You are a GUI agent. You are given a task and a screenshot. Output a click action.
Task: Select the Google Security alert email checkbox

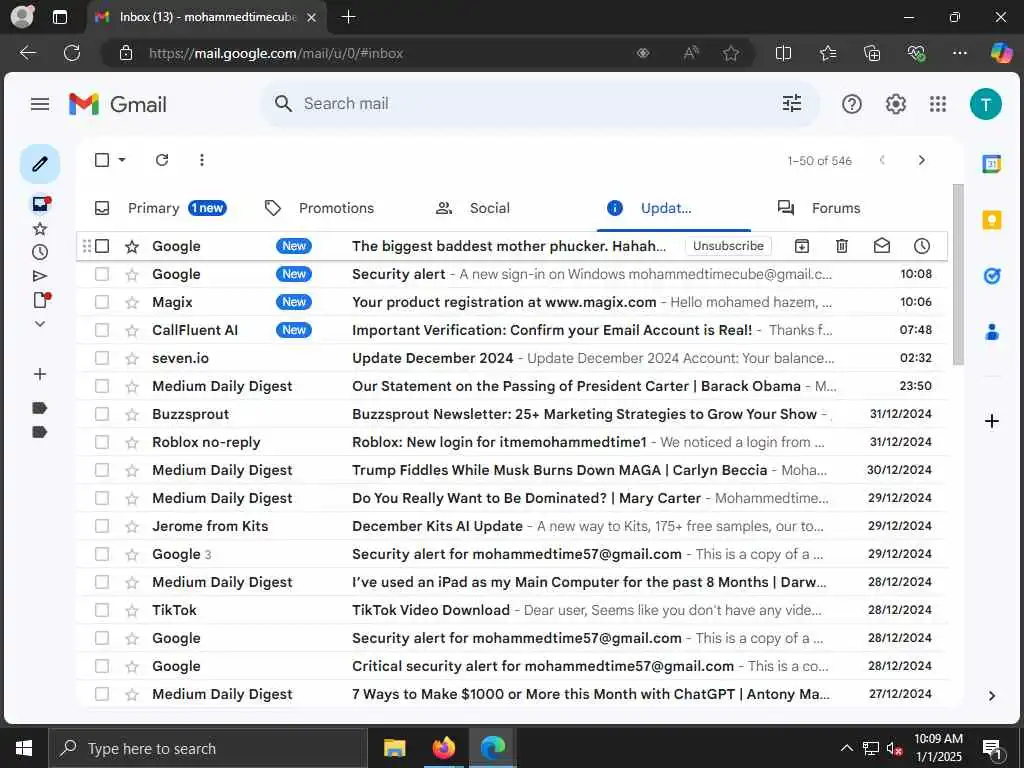(x=102, y=274)
